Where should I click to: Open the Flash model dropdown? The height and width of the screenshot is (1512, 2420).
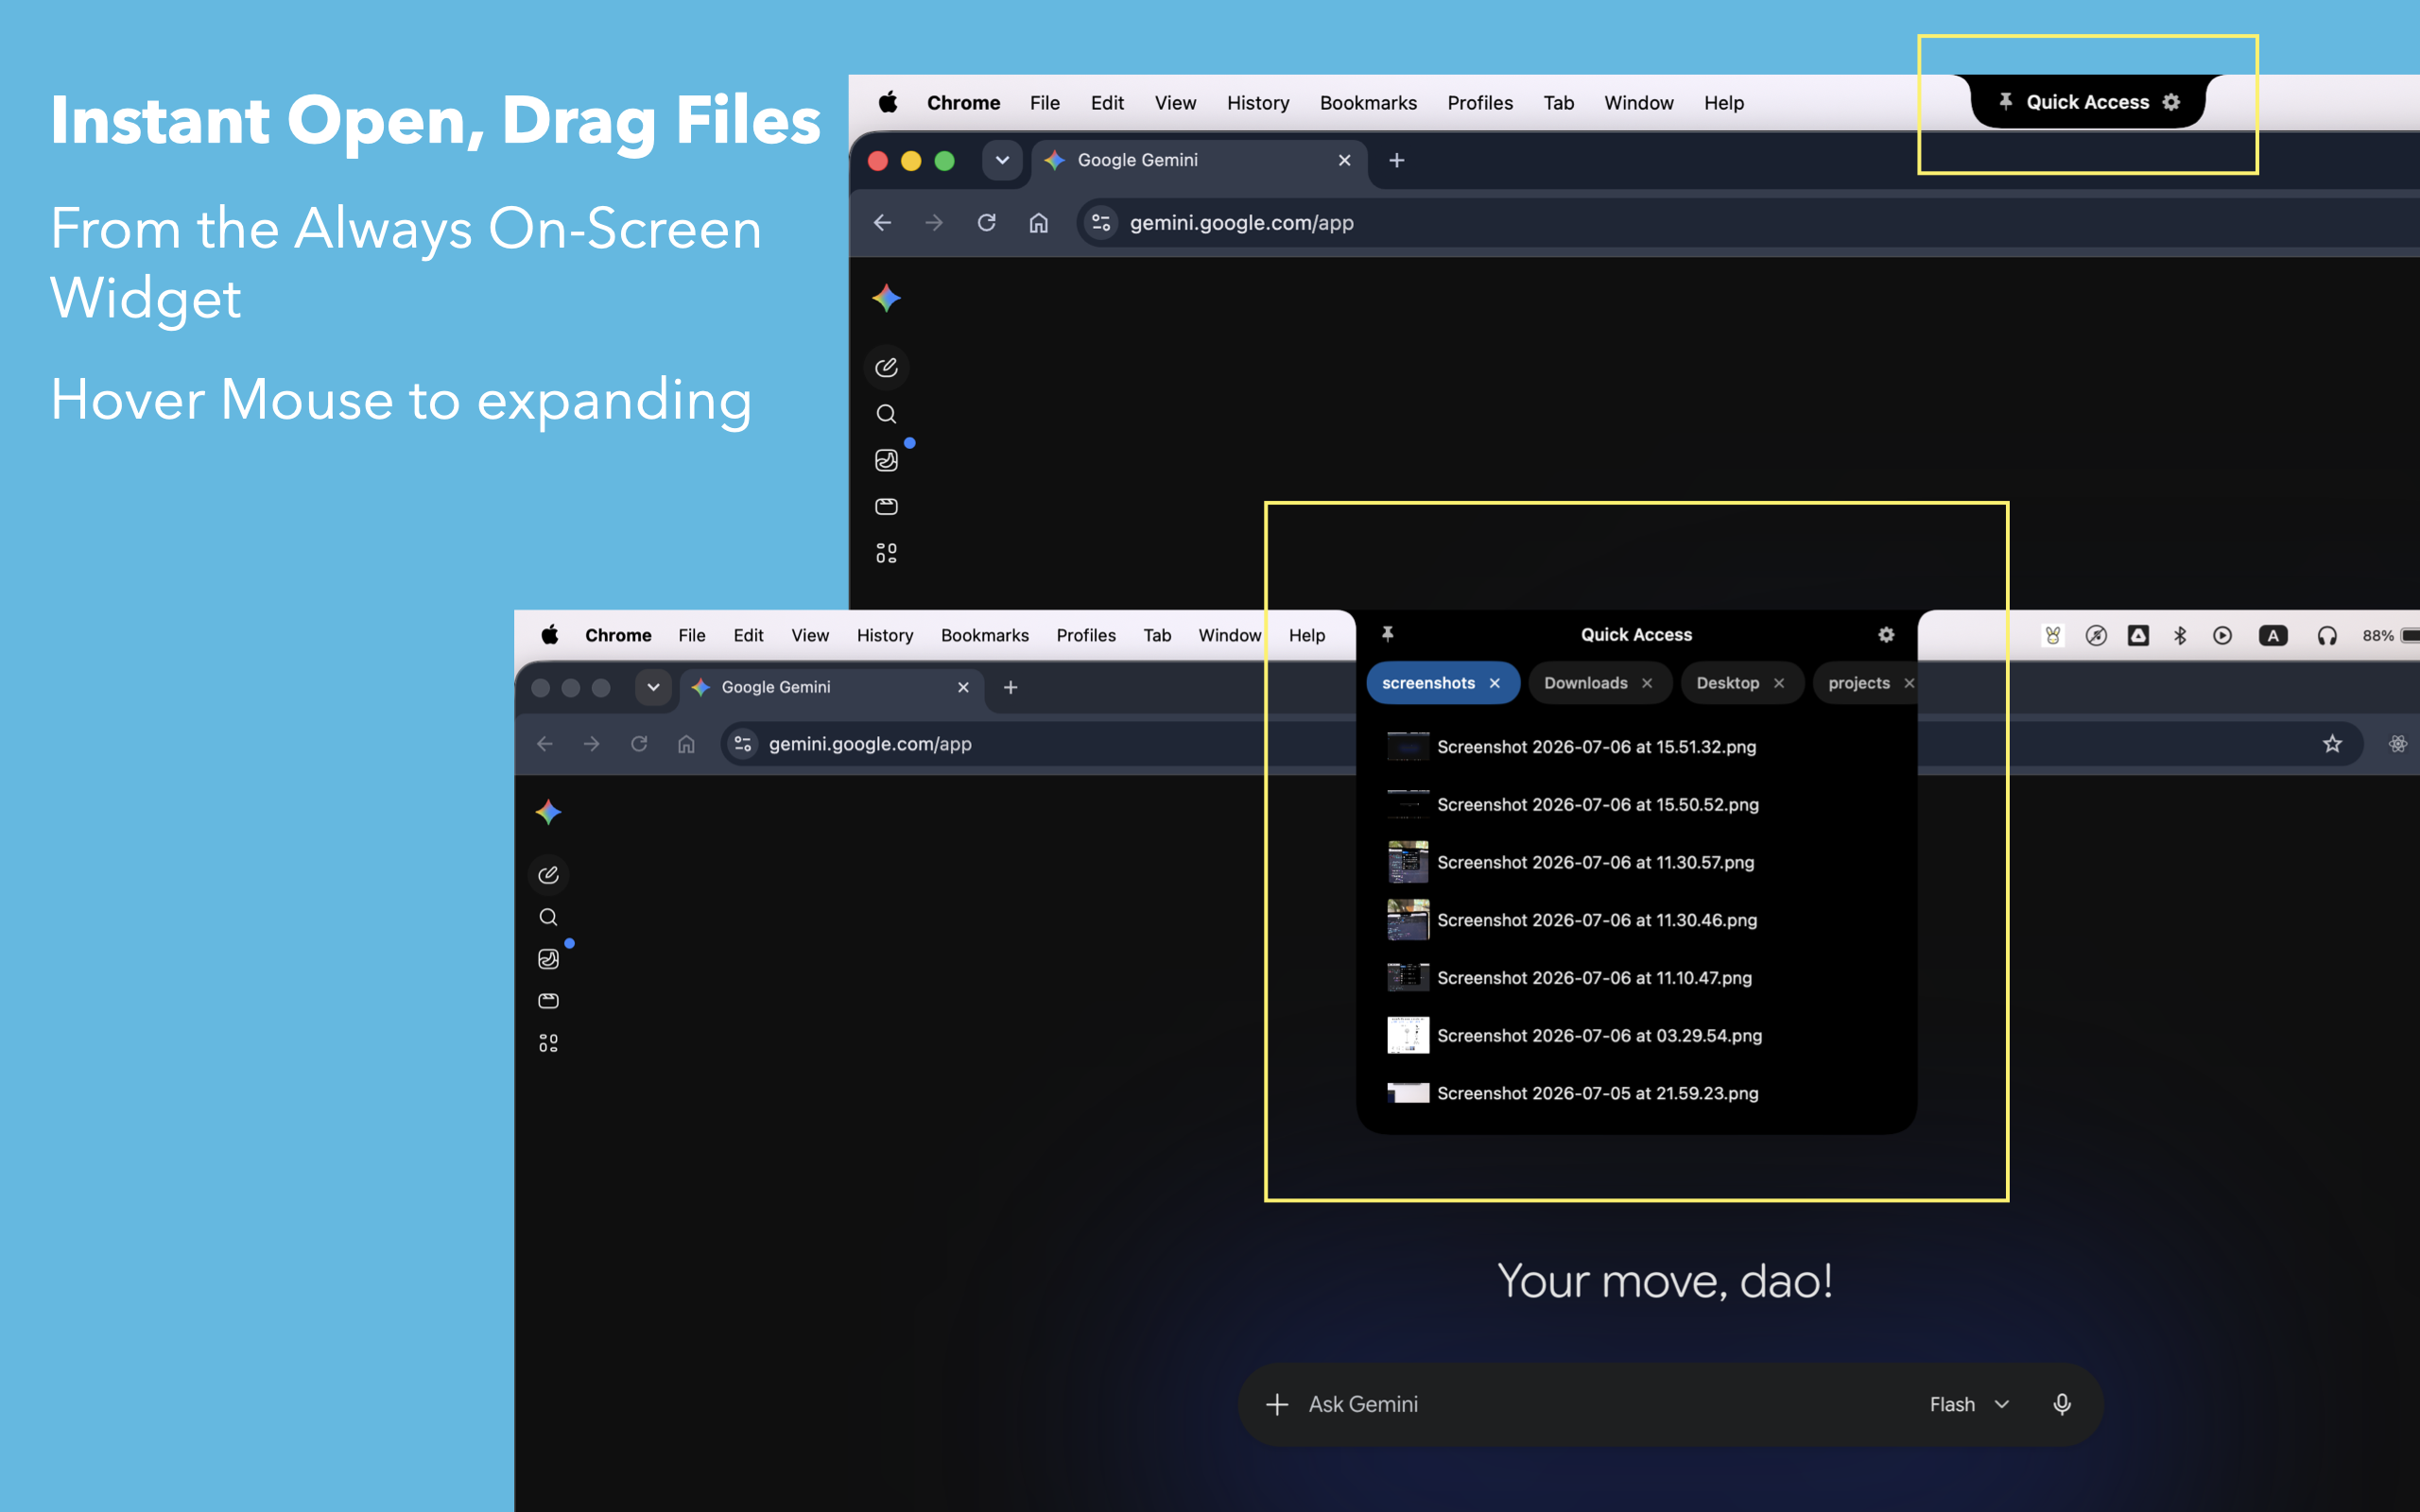click(x=1969, y=1404)
